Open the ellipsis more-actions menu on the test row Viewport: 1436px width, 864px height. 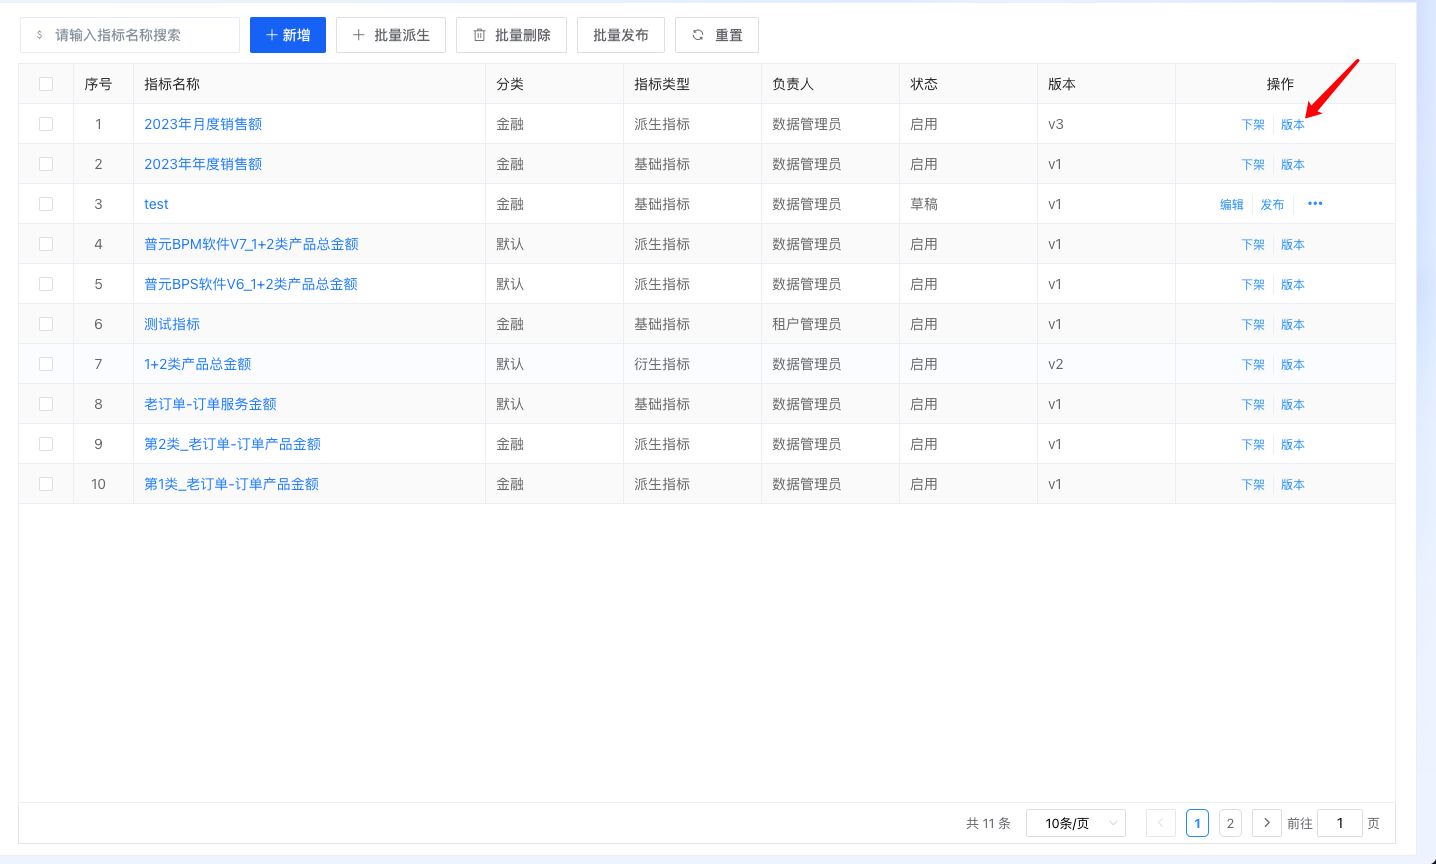(1313, 203)
